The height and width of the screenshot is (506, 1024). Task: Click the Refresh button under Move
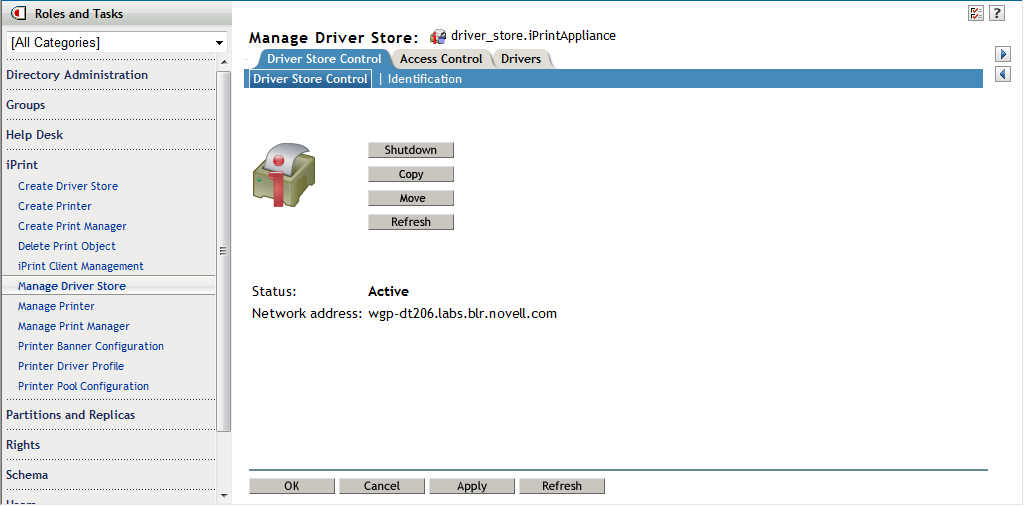pyautogui.click(x=411, y=222)
